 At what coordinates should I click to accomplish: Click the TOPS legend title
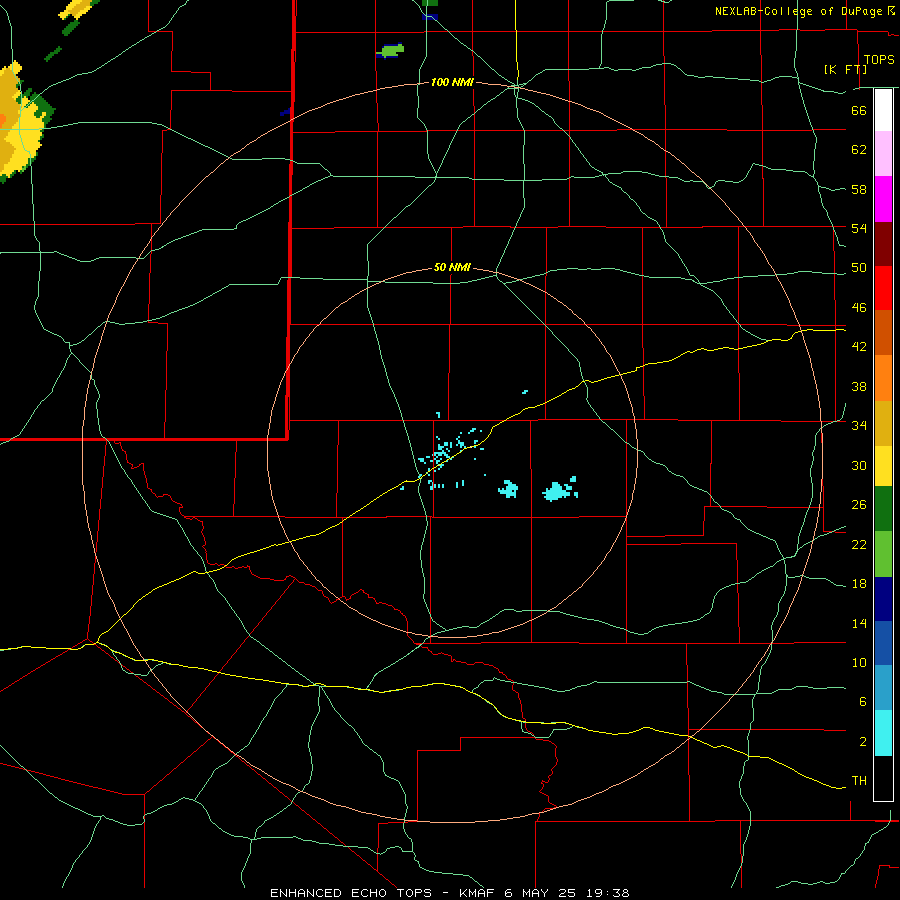coord(879,59)
